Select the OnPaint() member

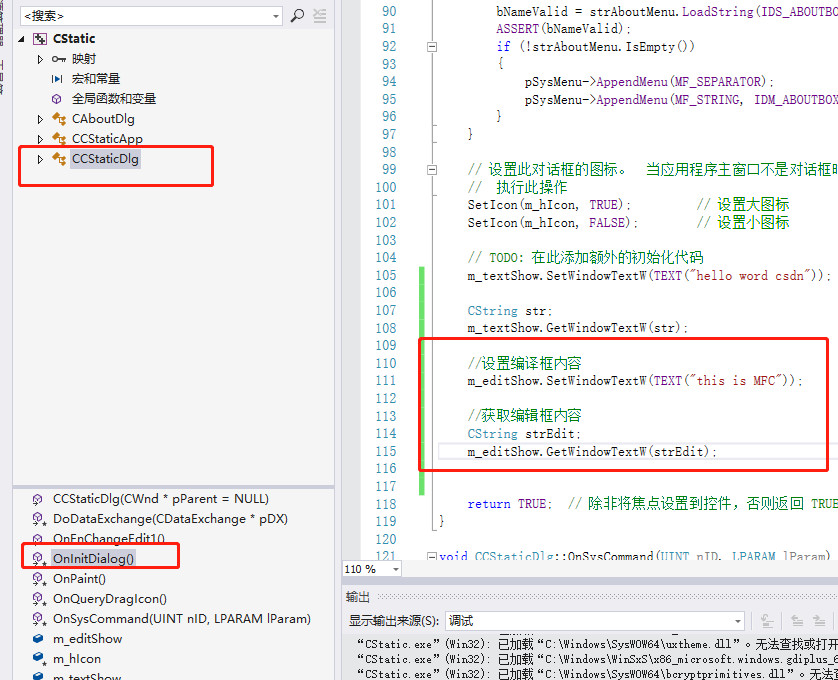[x=80, y=579]
